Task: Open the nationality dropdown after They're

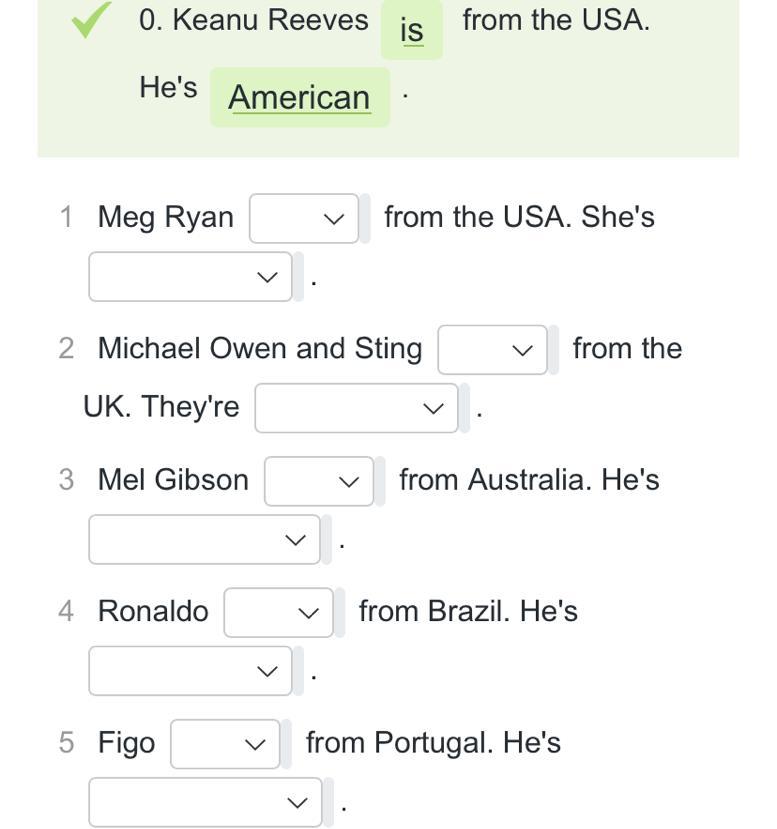Action: 356,408
